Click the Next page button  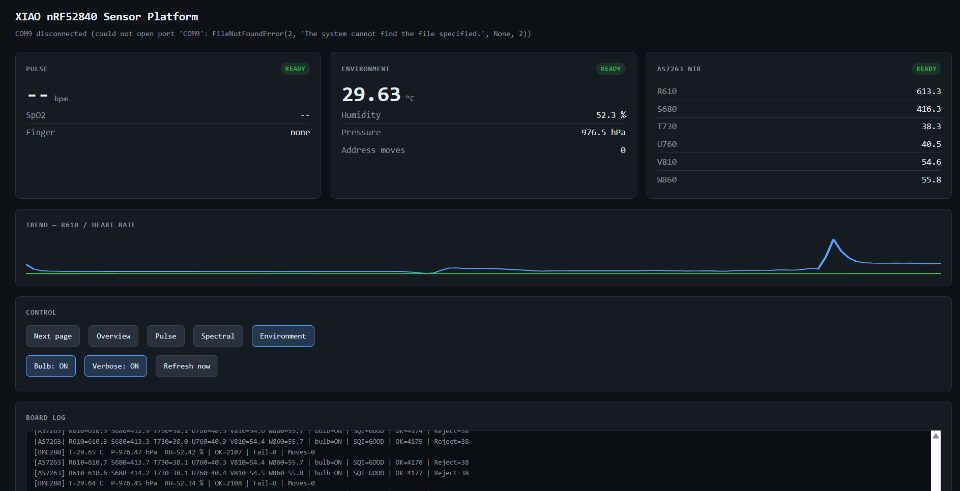(53, 336)
